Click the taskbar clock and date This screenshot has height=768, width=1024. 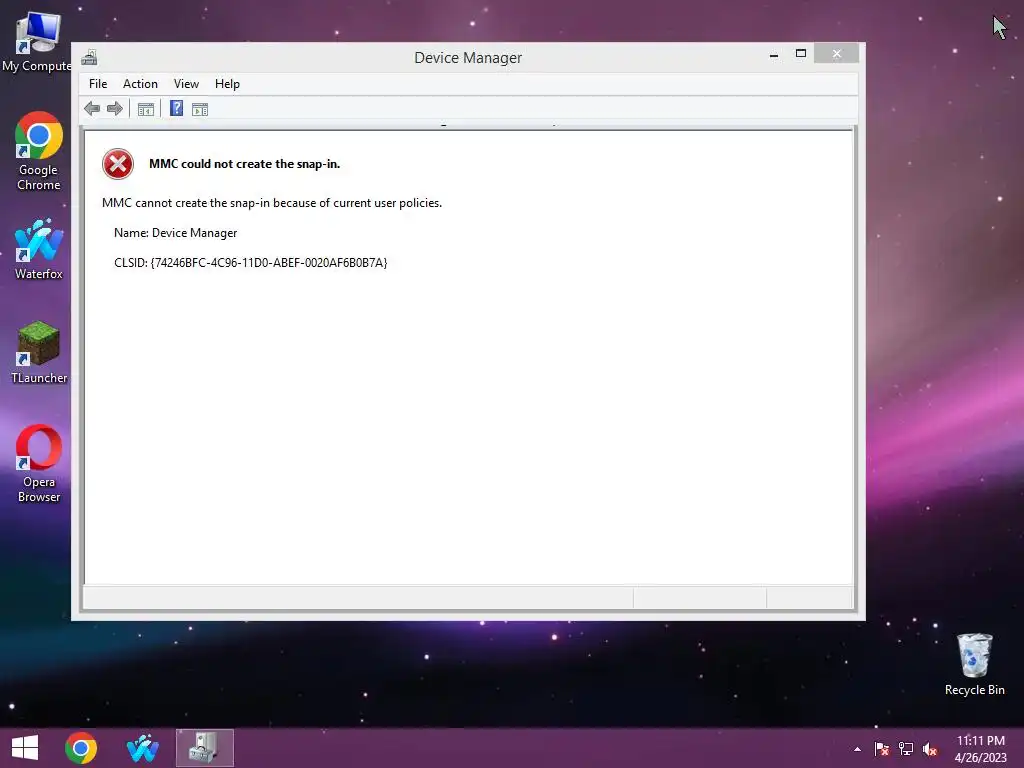click(x=980, y=749)
